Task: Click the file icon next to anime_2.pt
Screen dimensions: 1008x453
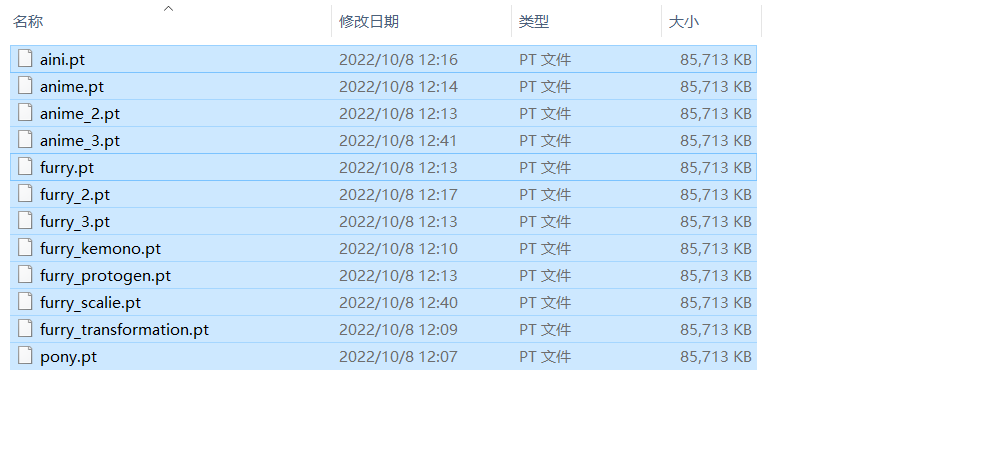Action: coord(25,112)
